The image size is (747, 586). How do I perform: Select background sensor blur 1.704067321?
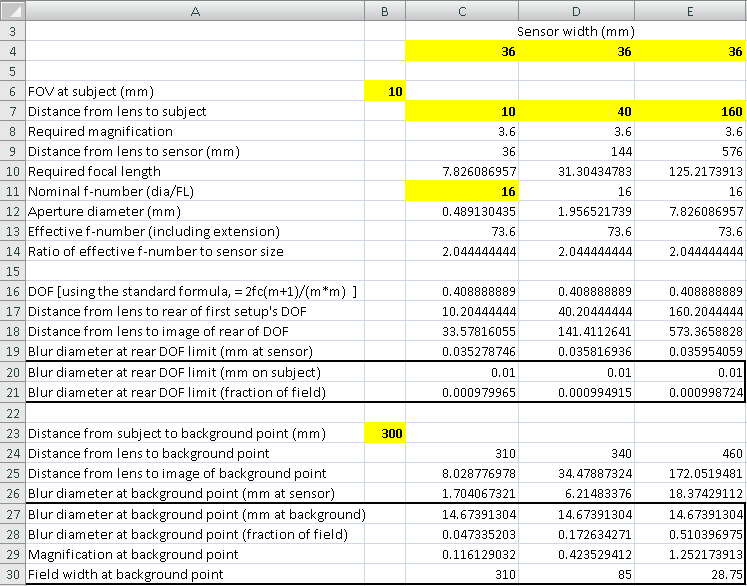[462, 493]
